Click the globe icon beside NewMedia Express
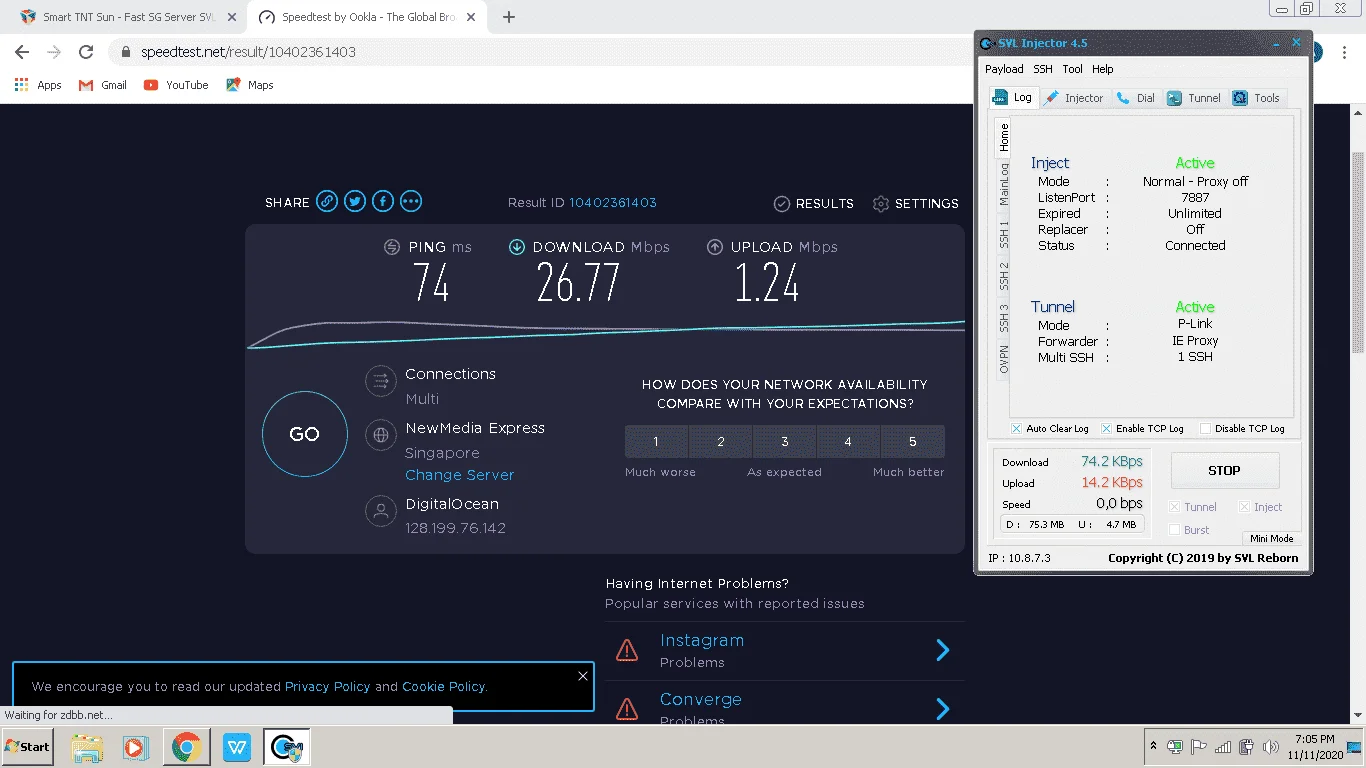 (380, 435)
